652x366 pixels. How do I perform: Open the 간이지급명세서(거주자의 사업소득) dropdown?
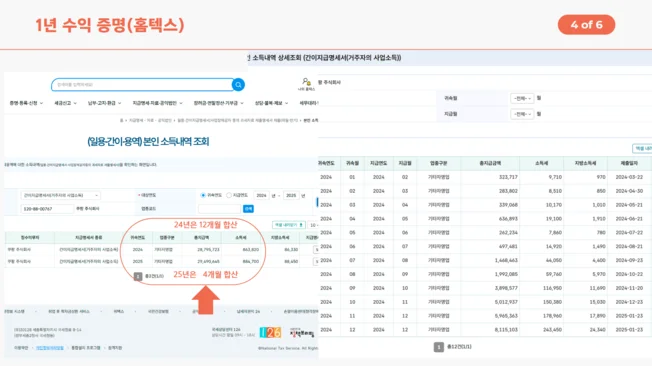tap(61, 195)
